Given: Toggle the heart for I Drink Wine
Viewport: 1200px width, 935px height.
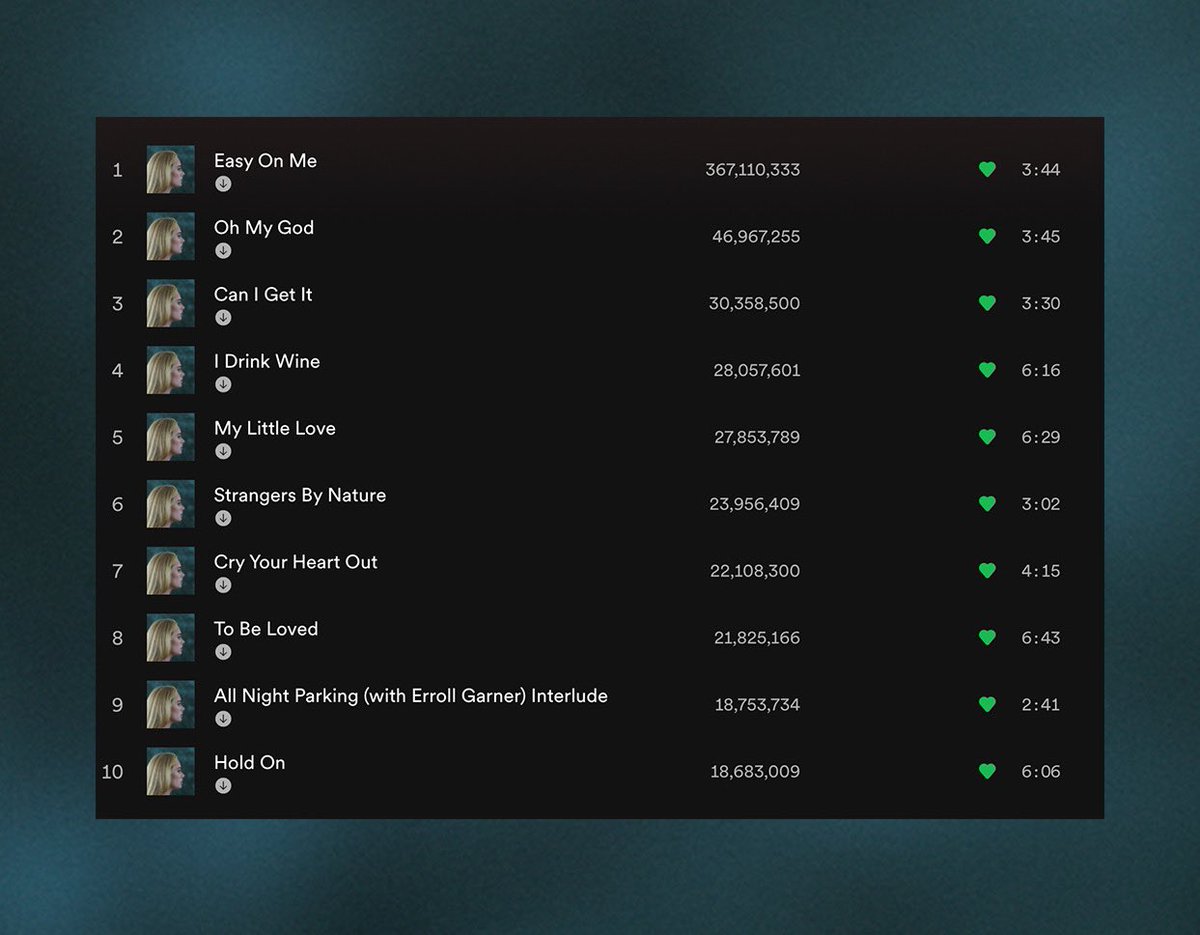Looking at the screenshot, I should 987,370.
